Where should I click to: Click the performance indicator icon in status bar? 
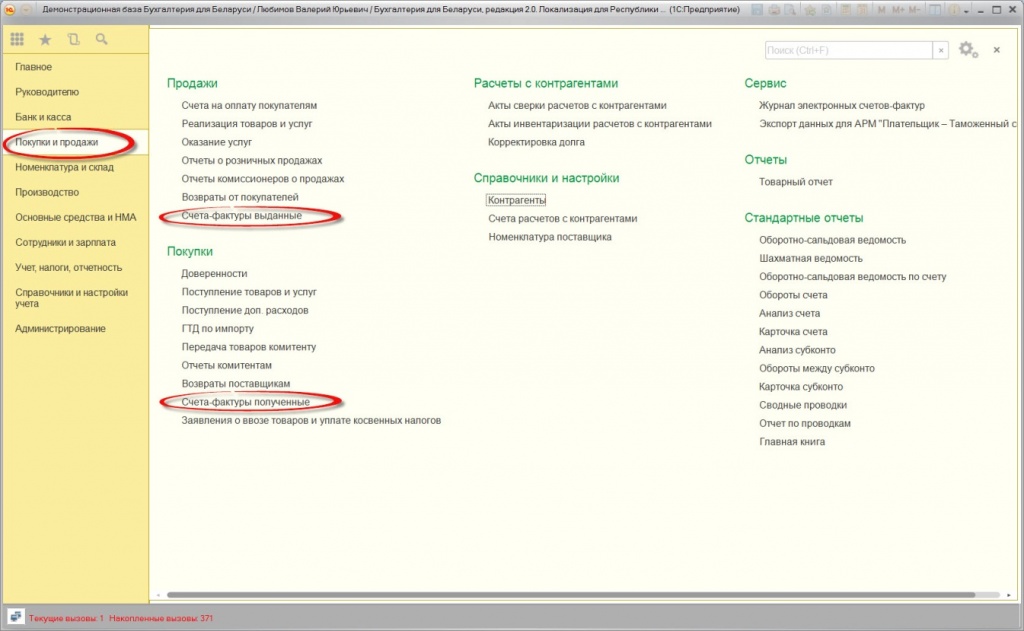tap(15, 617)
